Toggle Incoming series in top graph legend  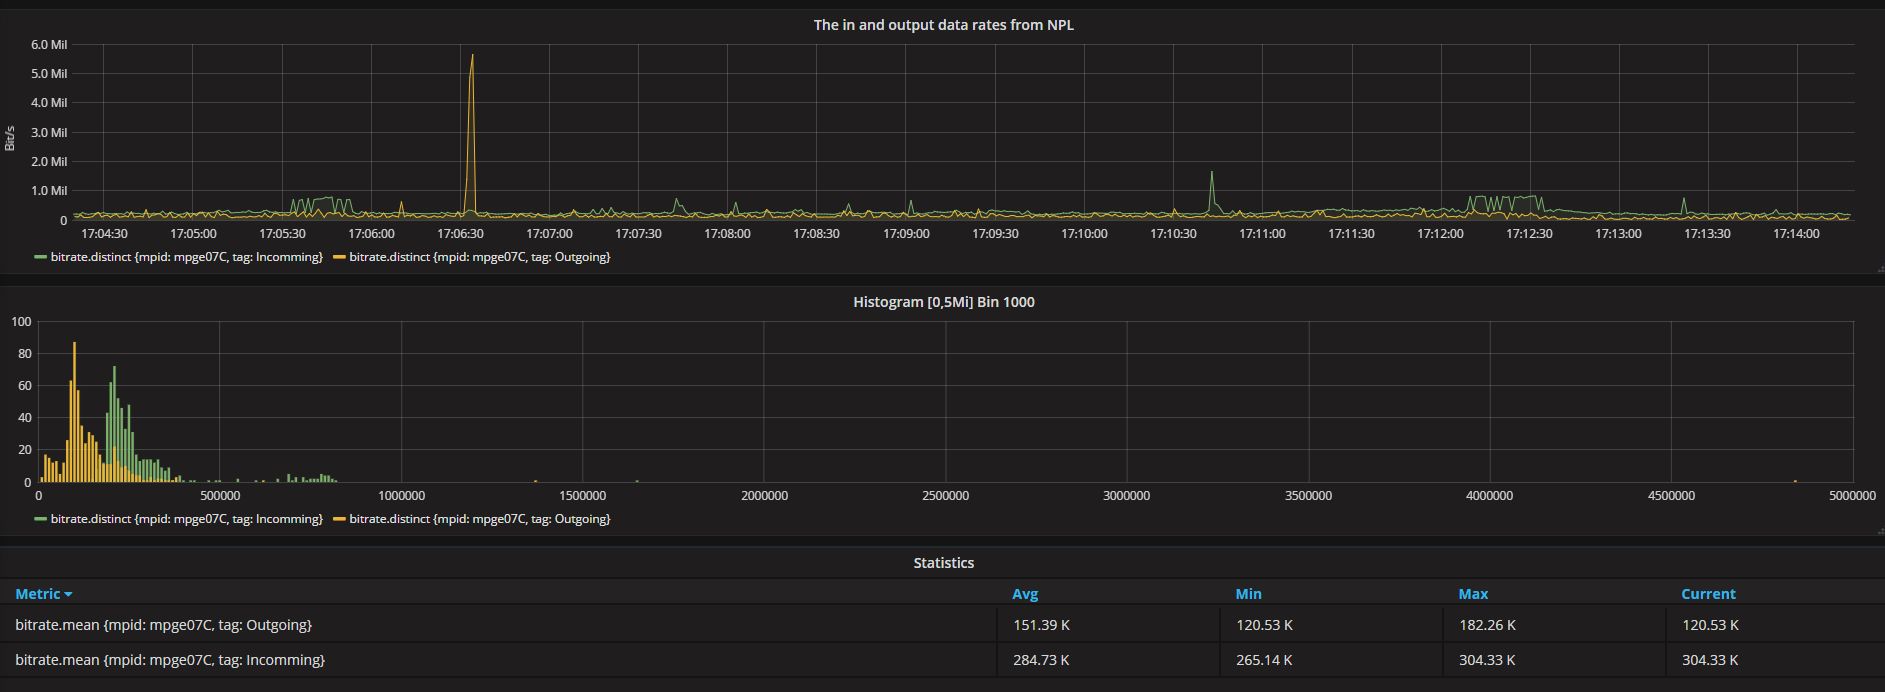(187, 257)
